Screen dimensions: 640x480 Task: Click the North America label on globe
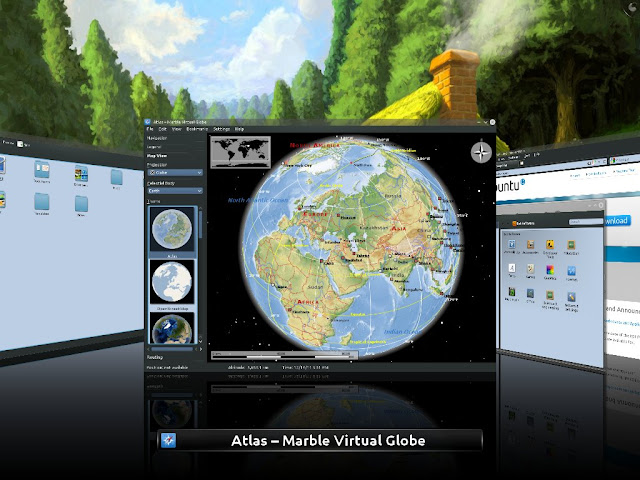315,145
